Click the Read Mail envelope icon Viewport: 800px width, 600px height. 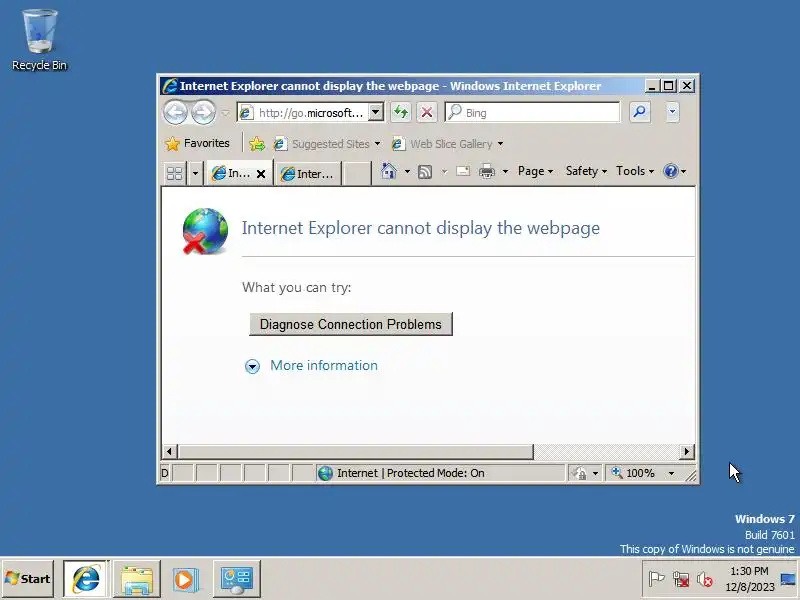(x=463, y=171)
